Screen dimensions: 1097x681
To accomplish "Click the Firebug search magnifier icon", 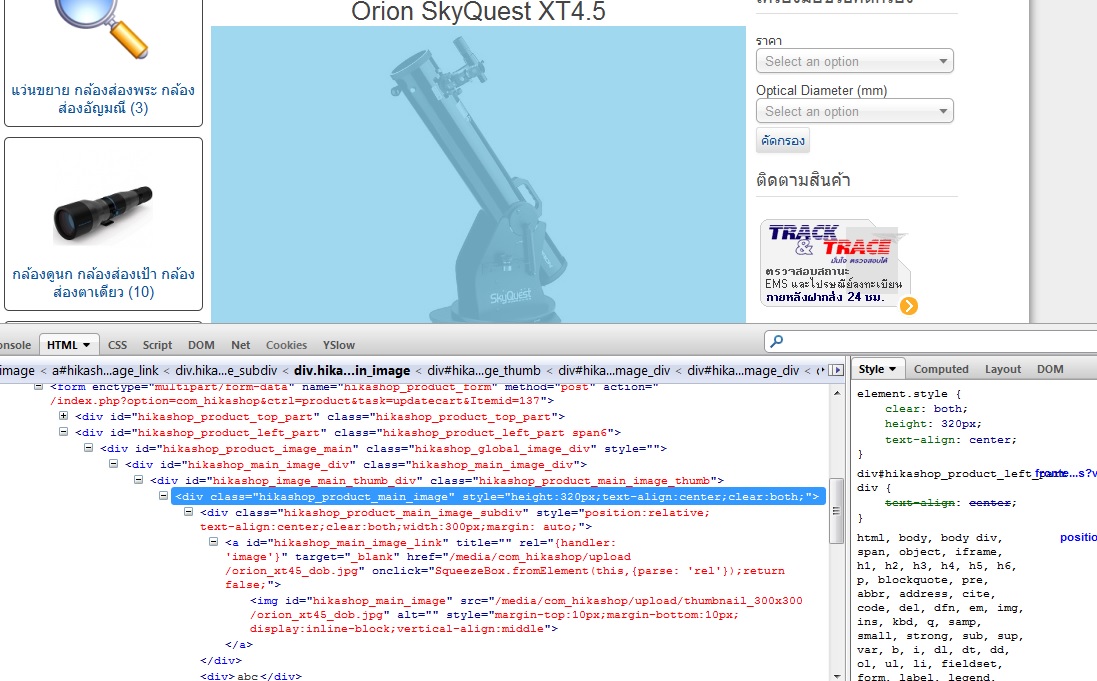I will coord(777,341).
